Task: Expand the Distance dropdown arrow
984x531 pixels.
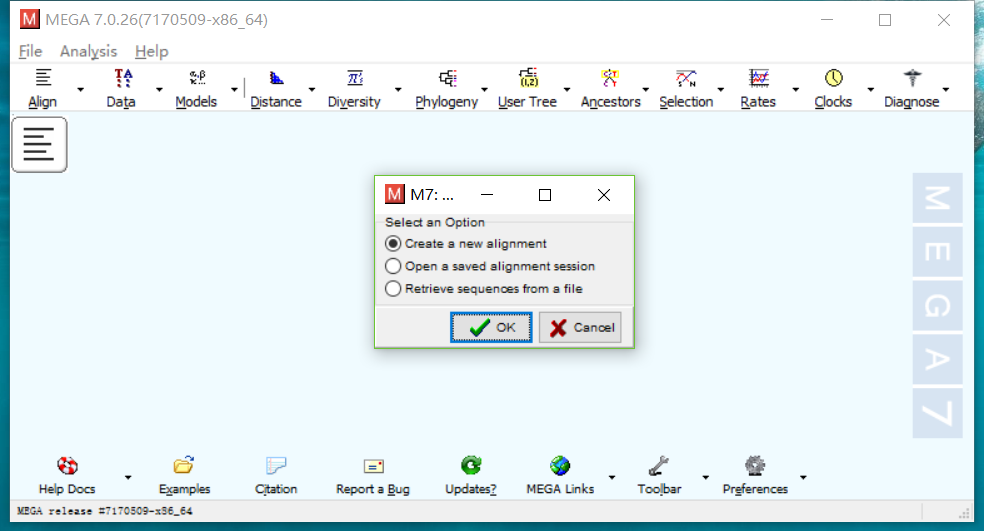Action: [312, 90]
